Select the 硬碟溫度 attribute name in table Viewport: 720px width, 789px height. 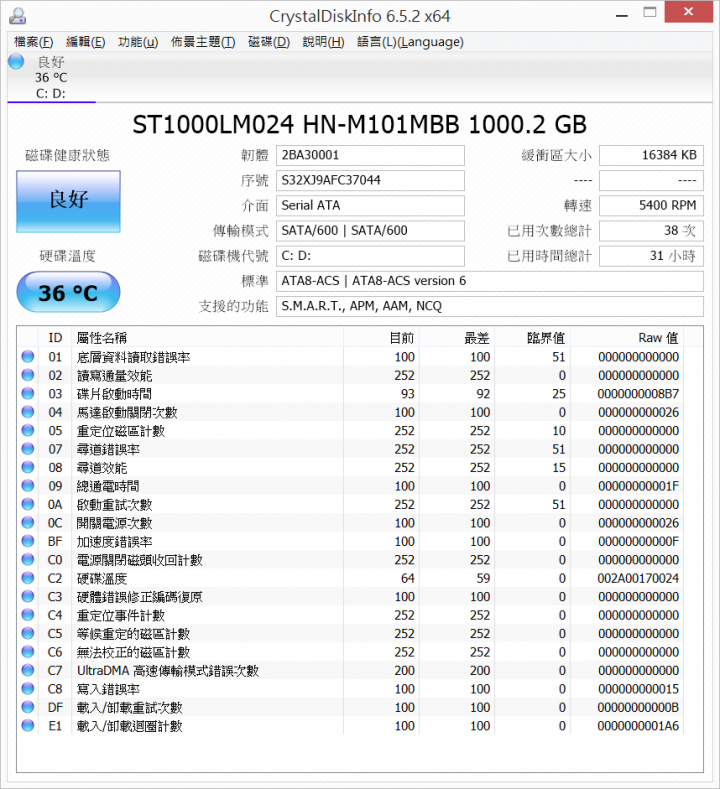(x=102, y=579)
